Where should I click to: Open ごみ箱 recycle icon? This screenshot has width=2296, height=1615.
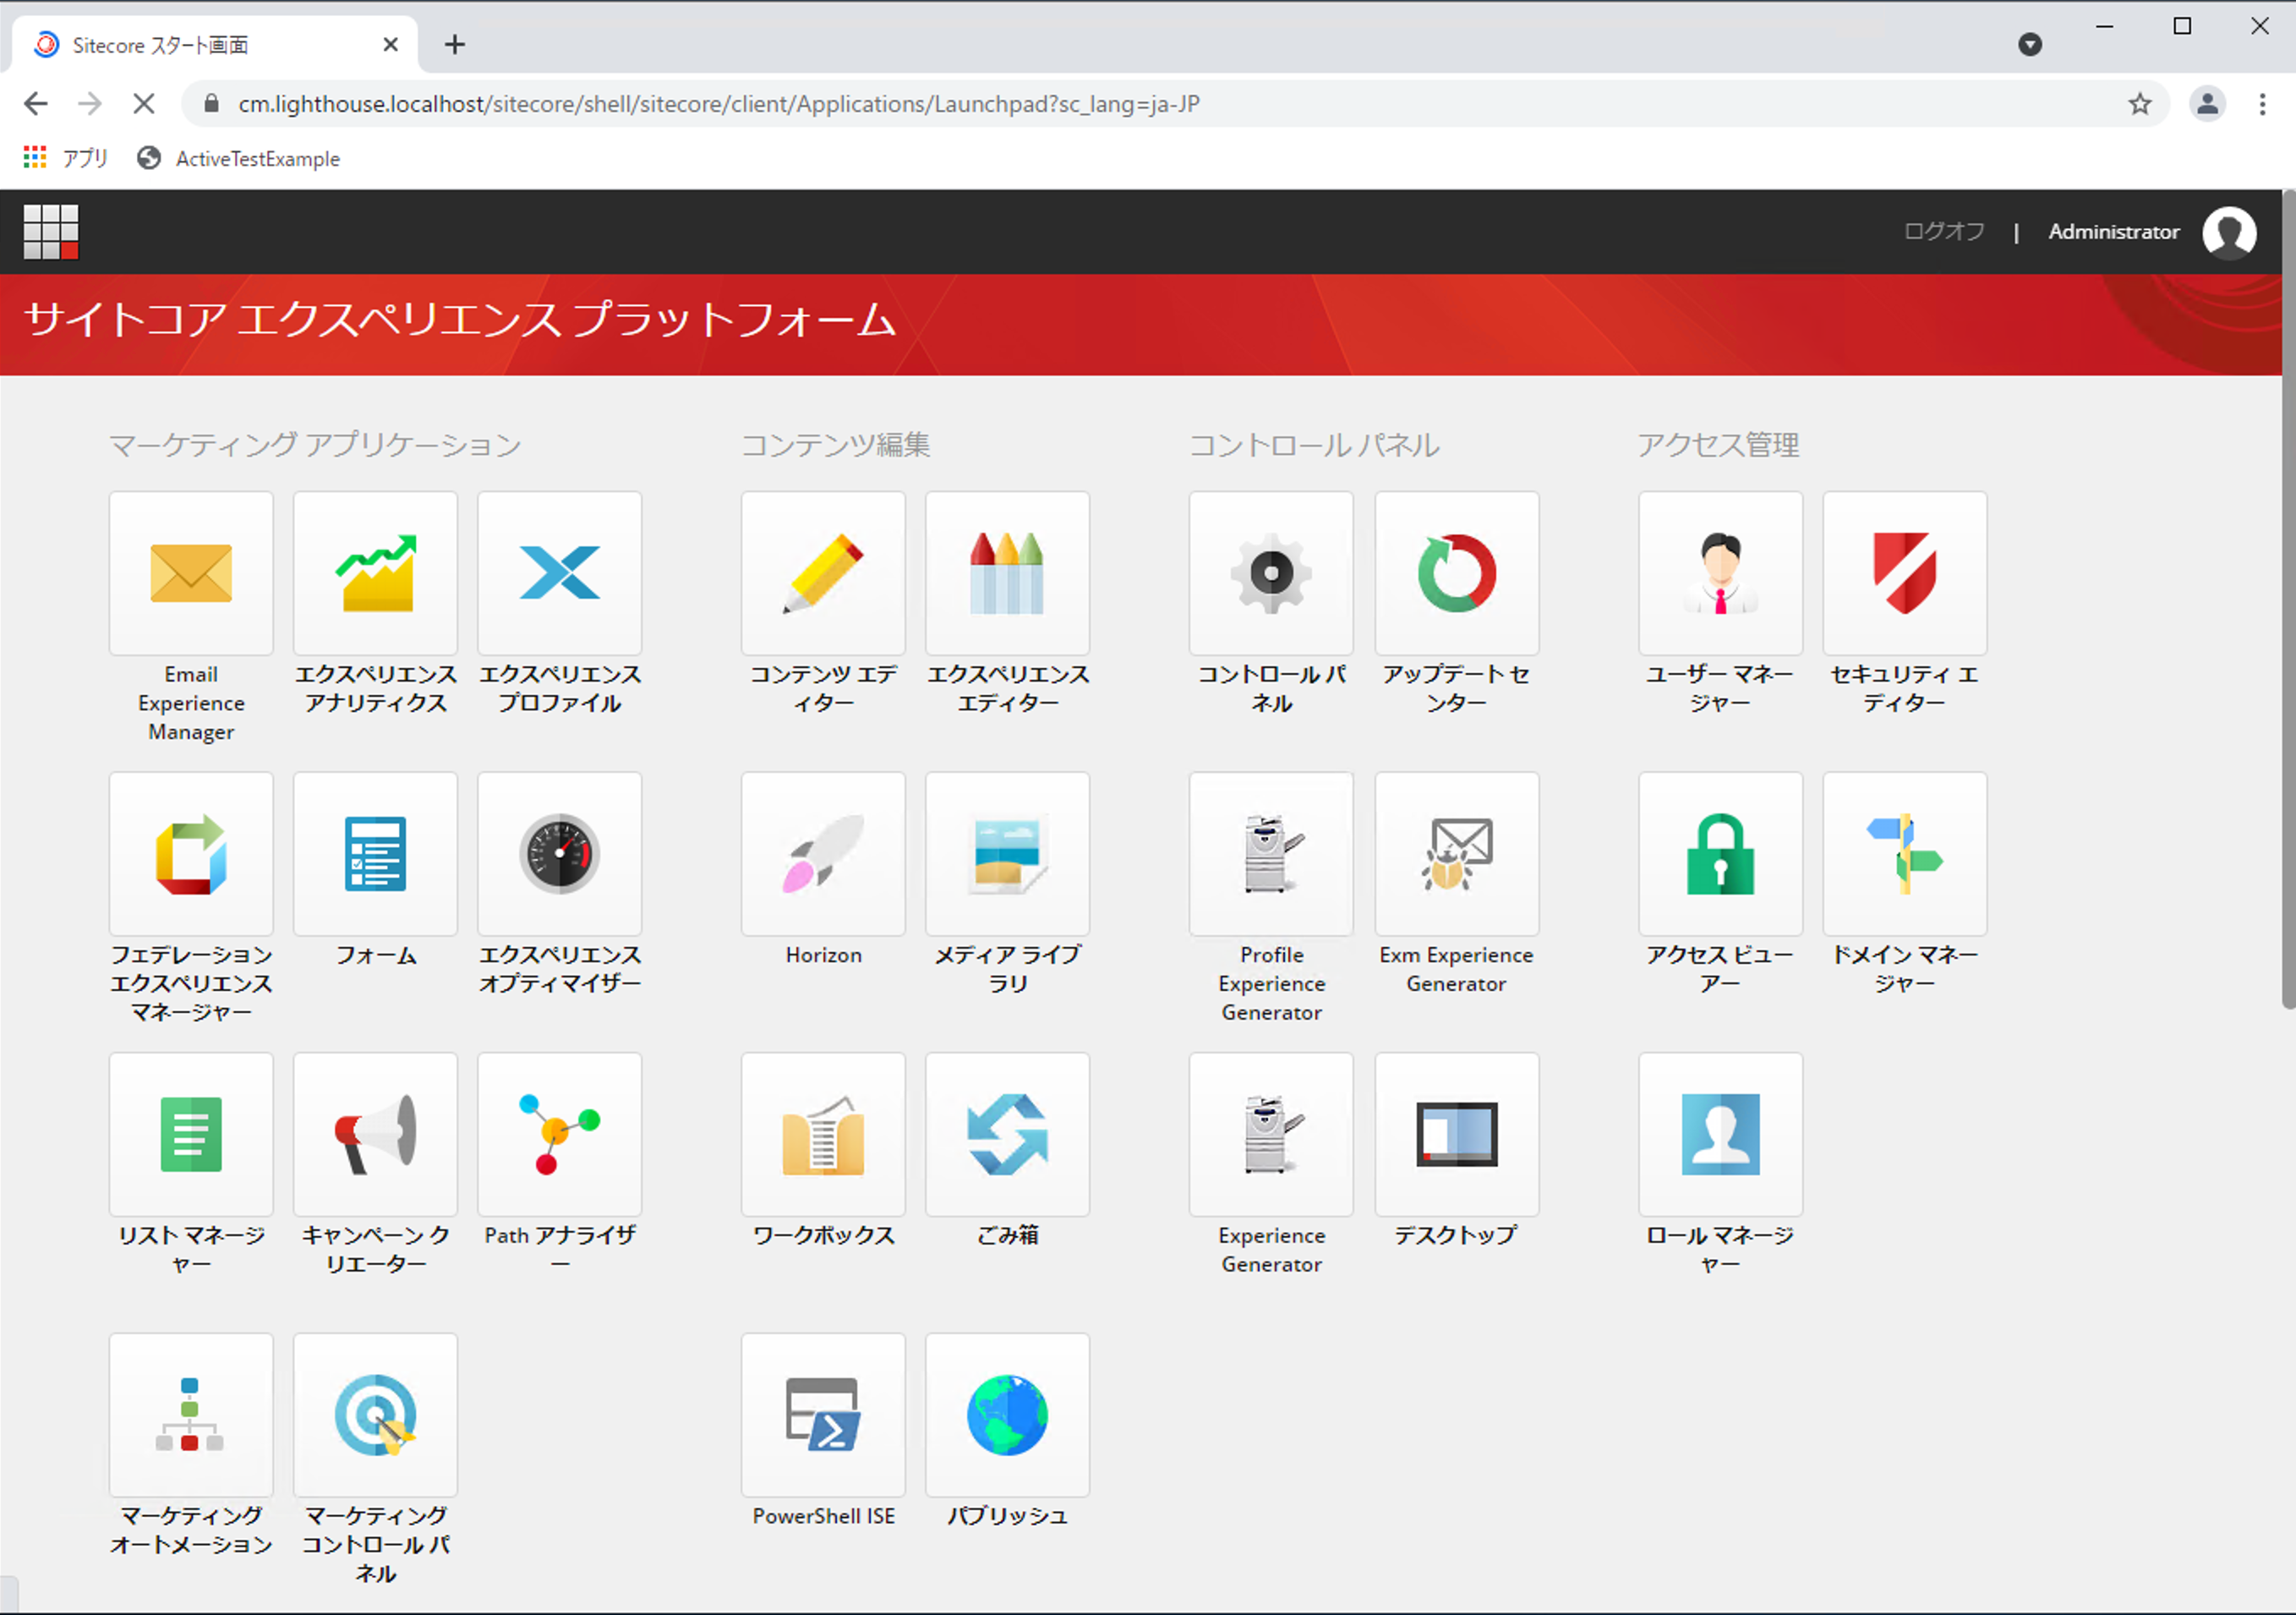tap(1007, 1134)
